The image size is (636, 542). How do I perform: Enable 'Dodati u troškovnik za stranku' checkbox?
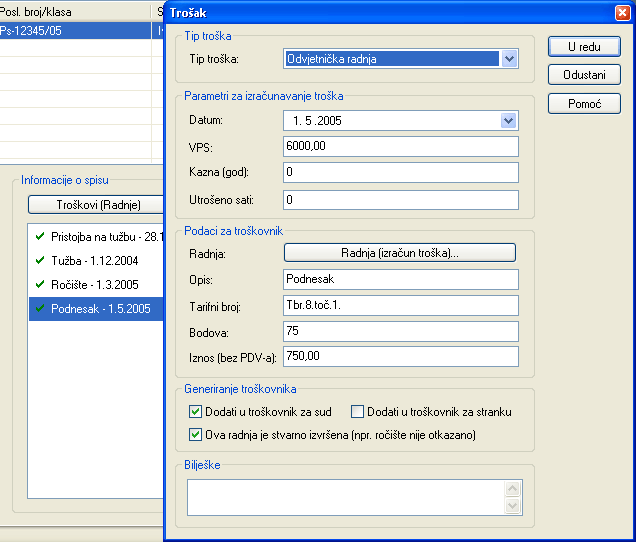(x=358, y=411)
